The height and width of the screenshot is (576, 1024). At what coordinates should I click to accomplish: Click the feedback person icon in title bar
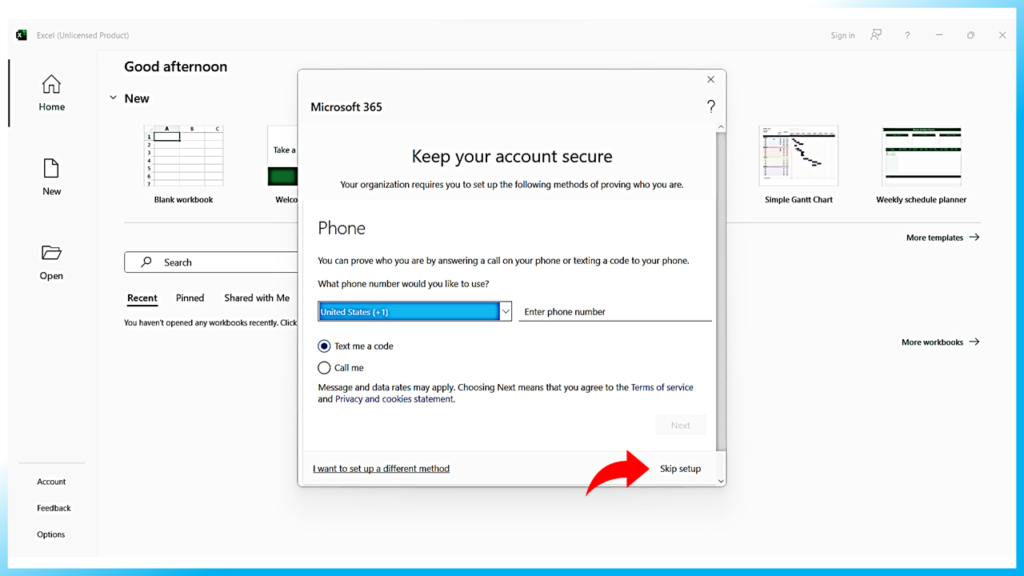point(876,35)
